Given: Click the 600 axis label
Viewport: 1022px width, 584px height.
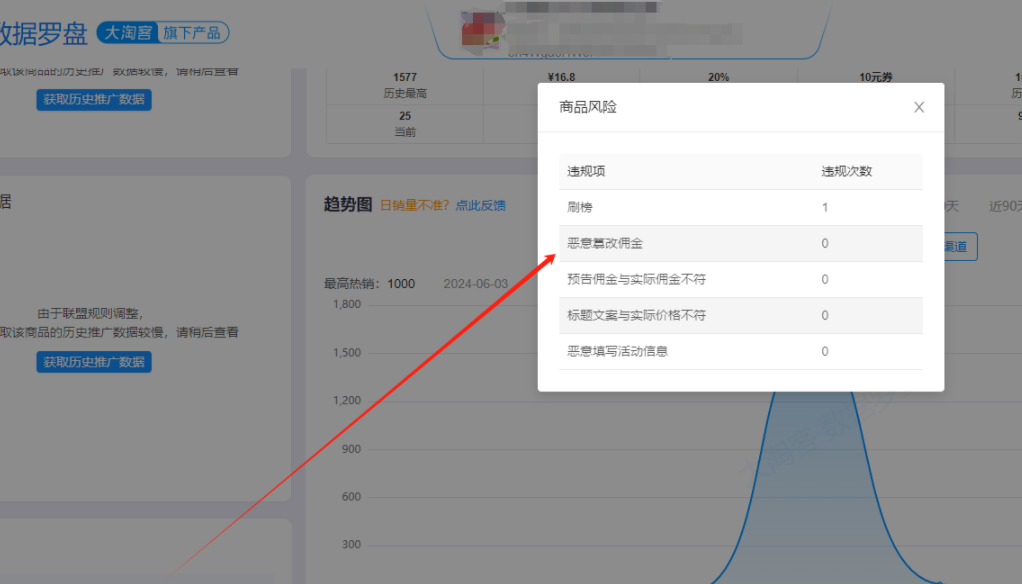Looking at the screenshot, I should [x=351, y=497].
